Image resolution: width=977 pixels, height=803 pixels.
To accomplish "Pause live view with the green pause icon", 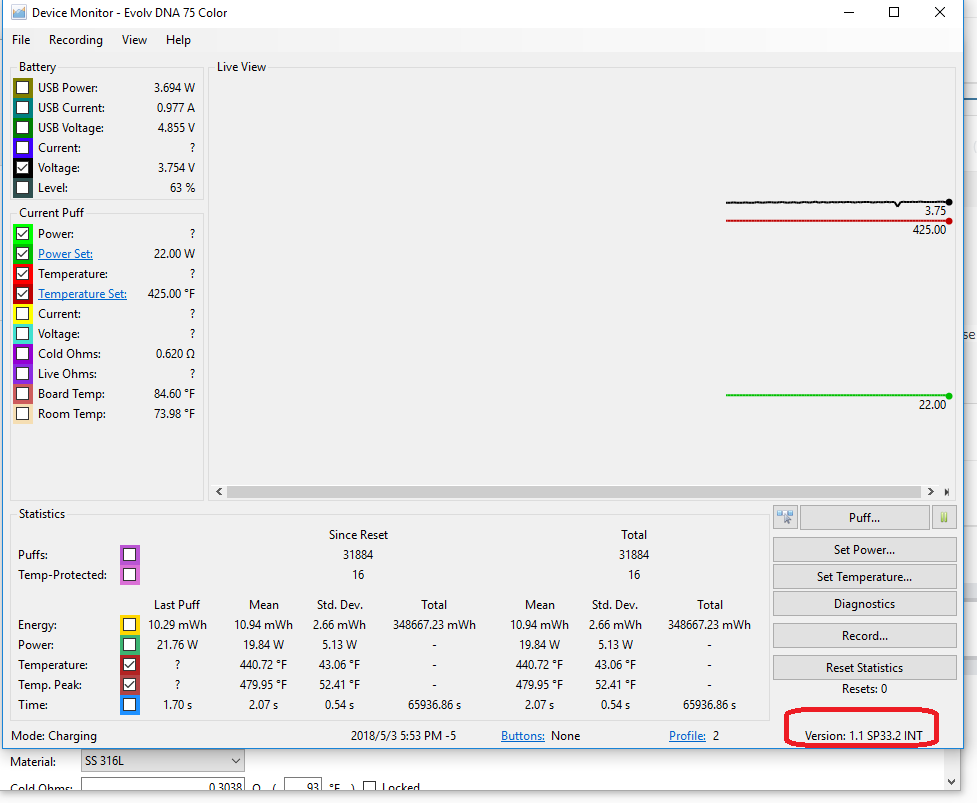I will tap(944, 518).
